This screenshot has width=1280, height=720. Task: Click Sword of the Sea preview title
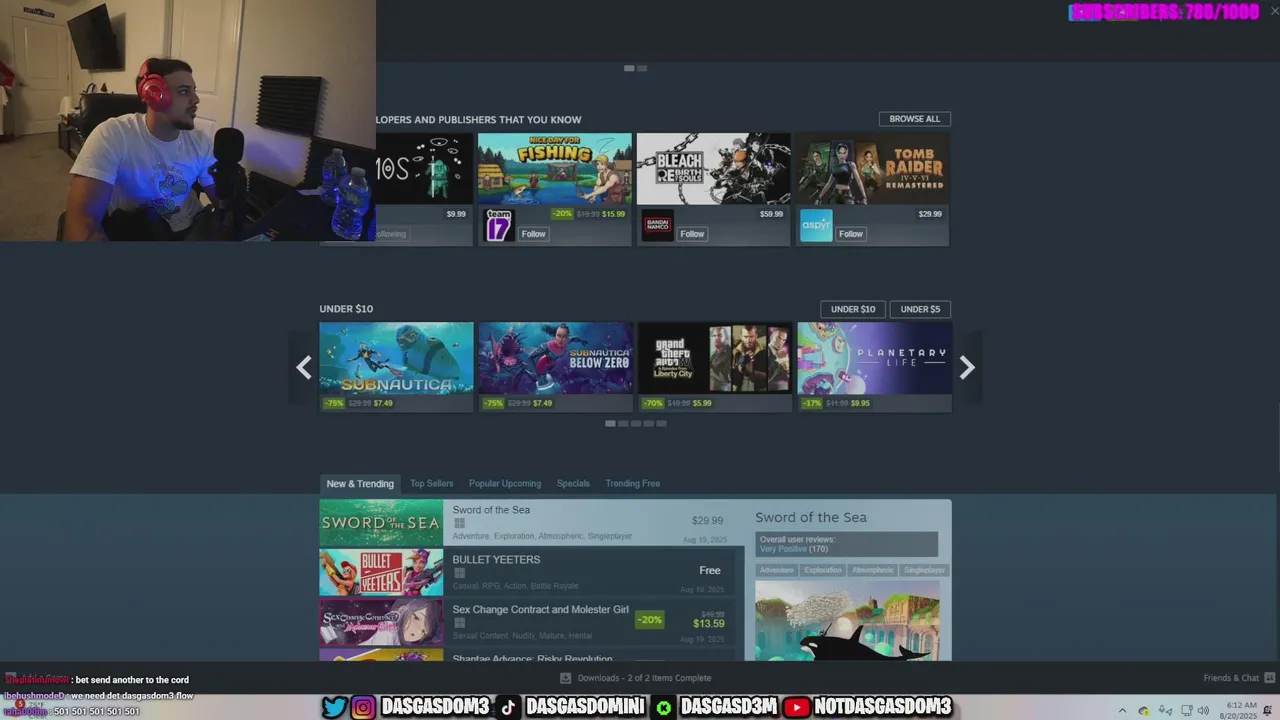pos(811,518)
